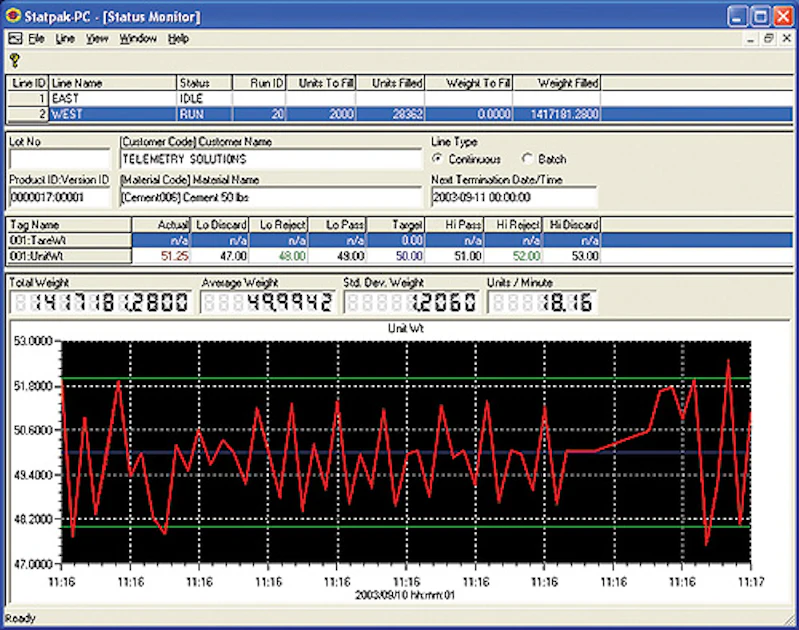The image size is (799, 630).
Task: Click the Total Weight digital display
Action: (x=100, y=302)
